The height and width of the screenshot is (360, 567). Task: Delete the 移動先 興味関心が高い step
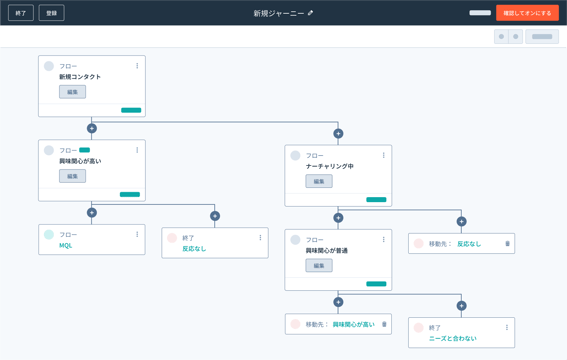(x=384, y=324)
